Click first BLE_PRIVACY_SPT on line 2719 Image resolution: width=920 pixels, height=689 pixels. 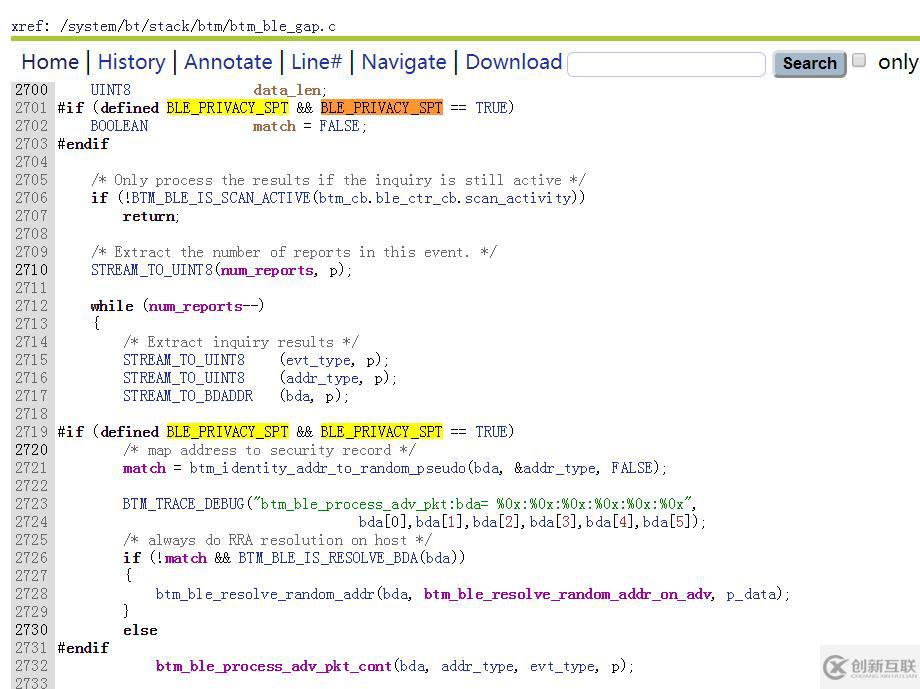click(227, 432)
